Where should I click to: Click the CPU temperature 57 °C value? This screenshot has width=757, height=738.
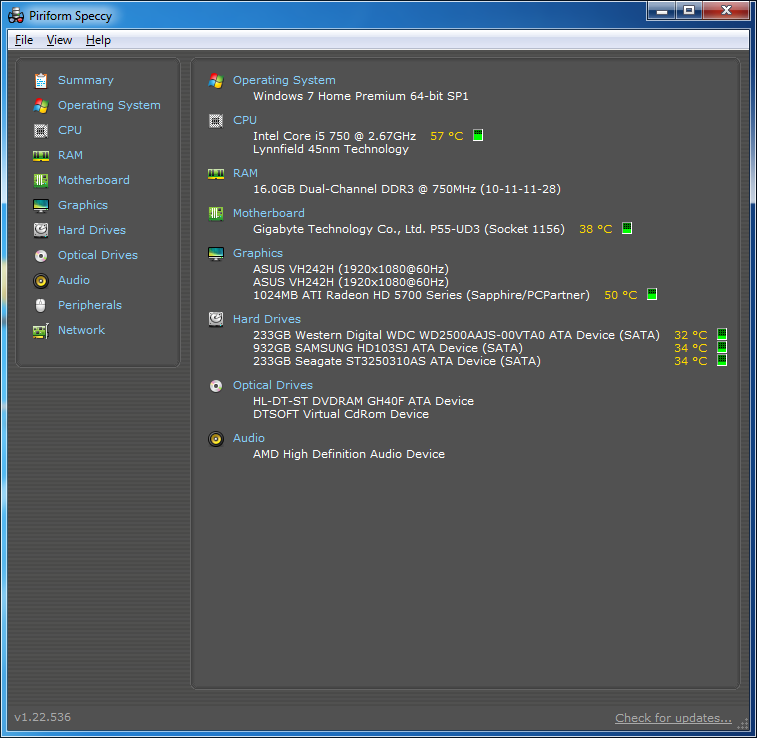[447, 136]
